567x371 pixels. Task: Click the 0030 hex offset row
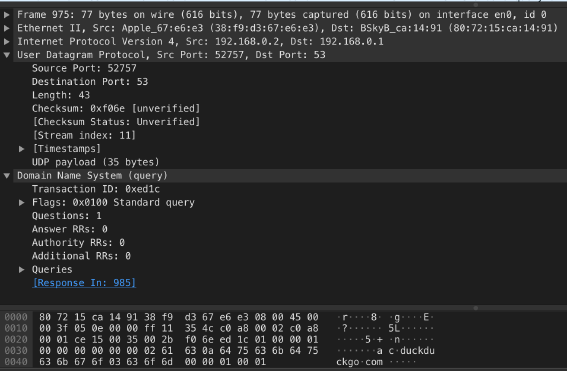16,351
